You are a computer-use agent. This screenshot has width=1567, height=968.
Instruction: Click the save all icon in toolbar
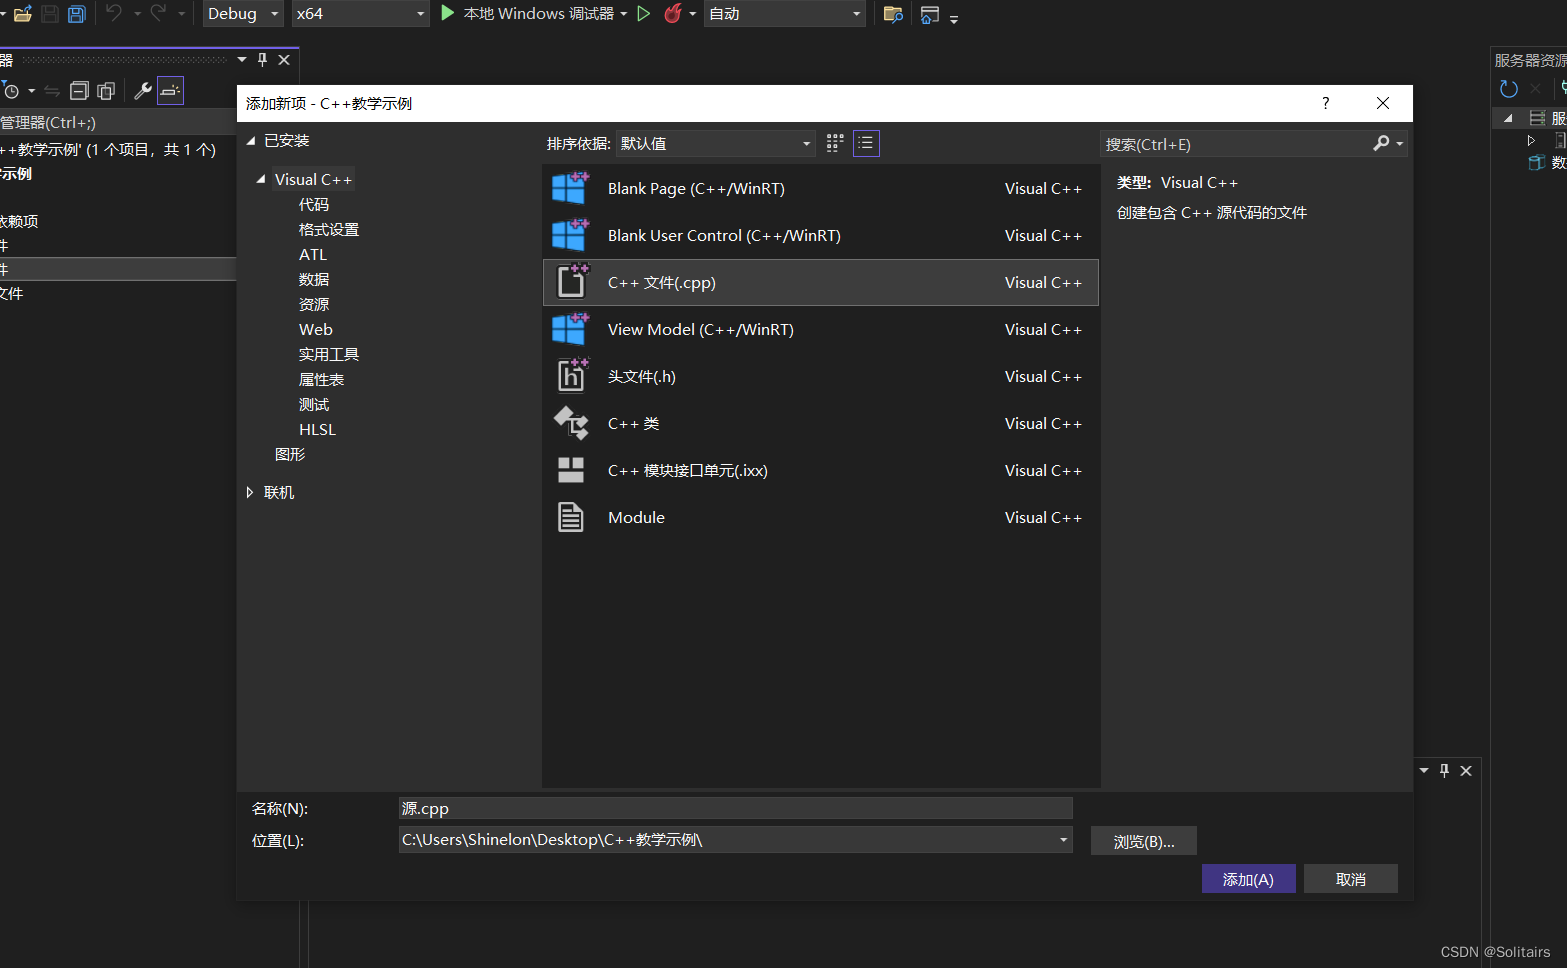point(76,14)
